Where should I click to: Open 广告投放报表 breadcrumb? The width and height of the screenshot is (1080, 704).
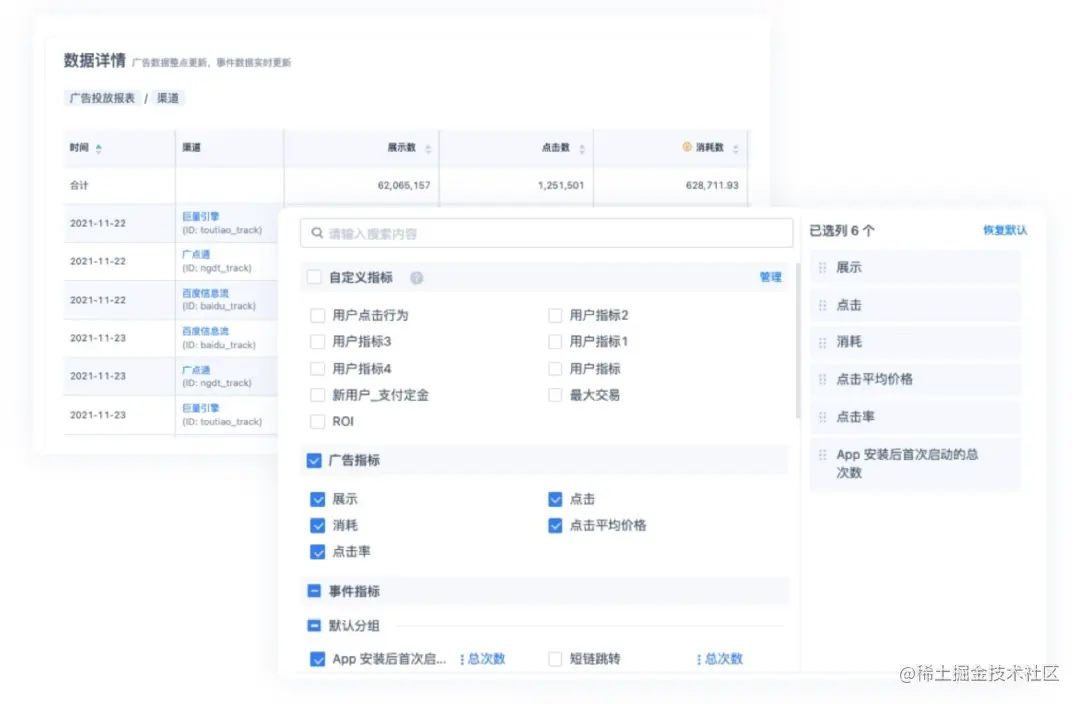tap(102, 98)
